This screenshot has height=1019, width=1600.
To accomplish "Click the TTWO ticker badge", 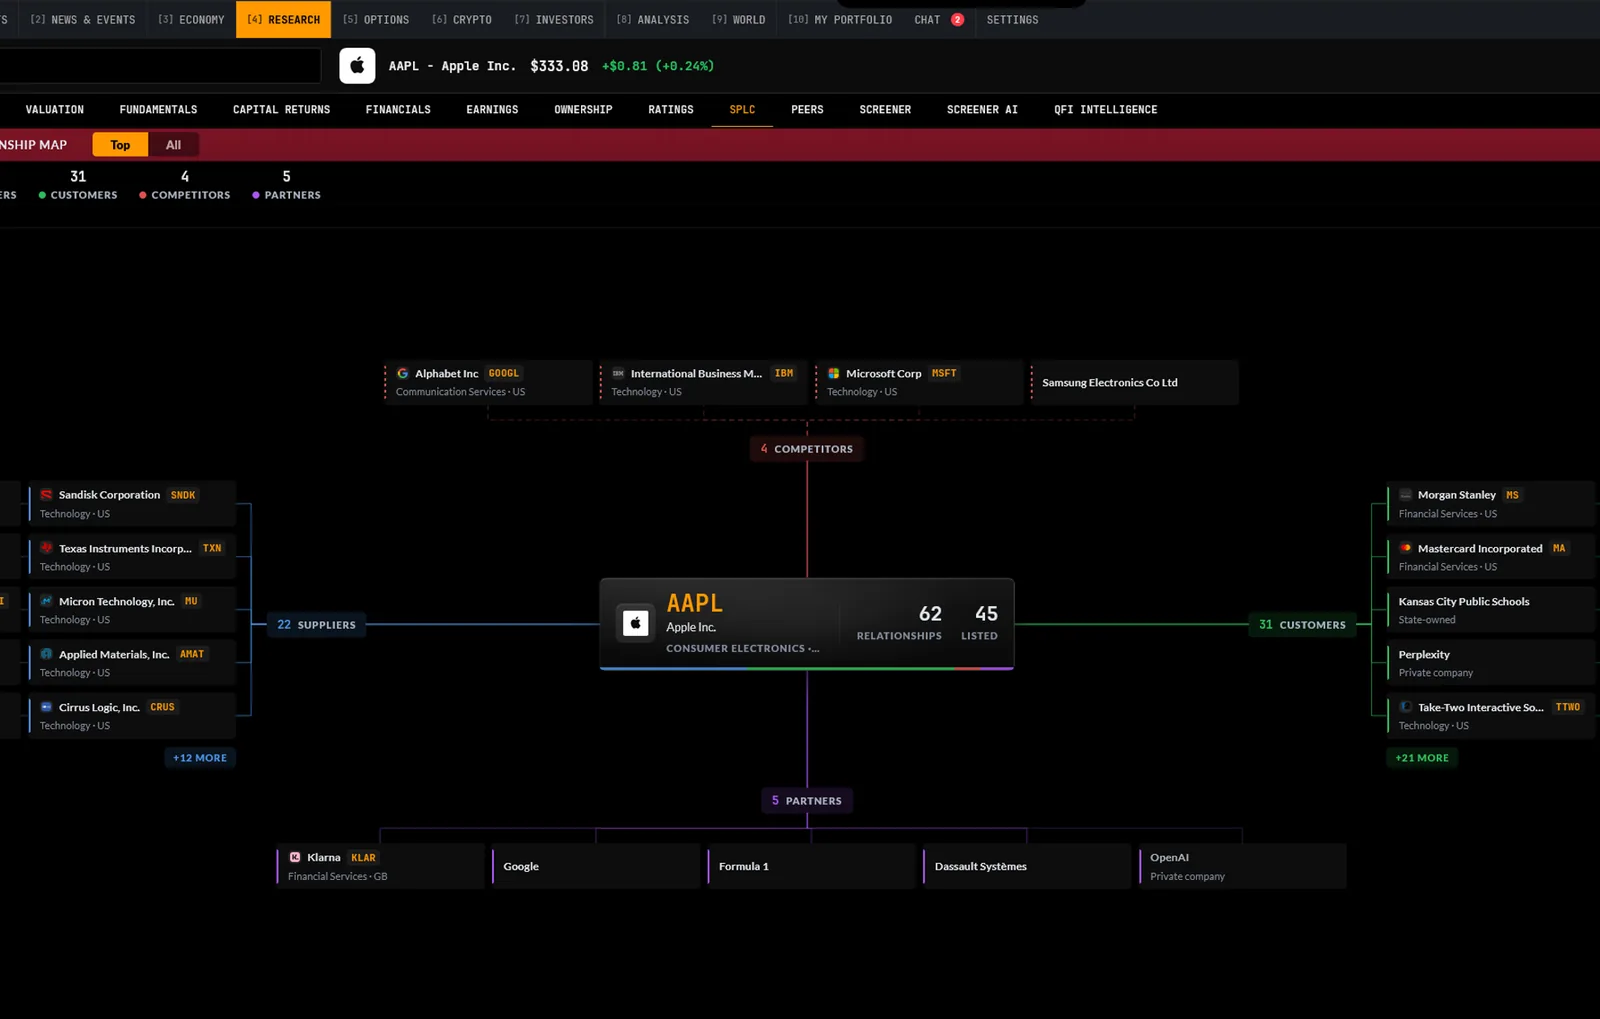I will 1568,707.
